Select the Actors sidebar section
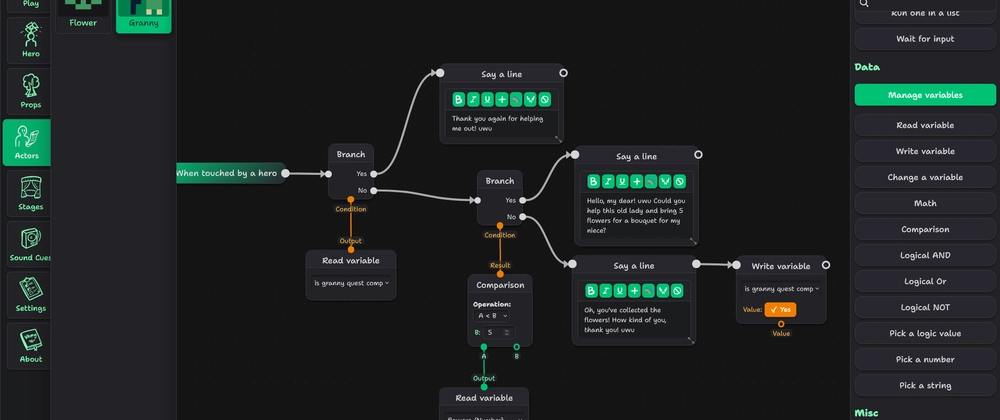The image size is (1000, 420). tap(27, 142)
